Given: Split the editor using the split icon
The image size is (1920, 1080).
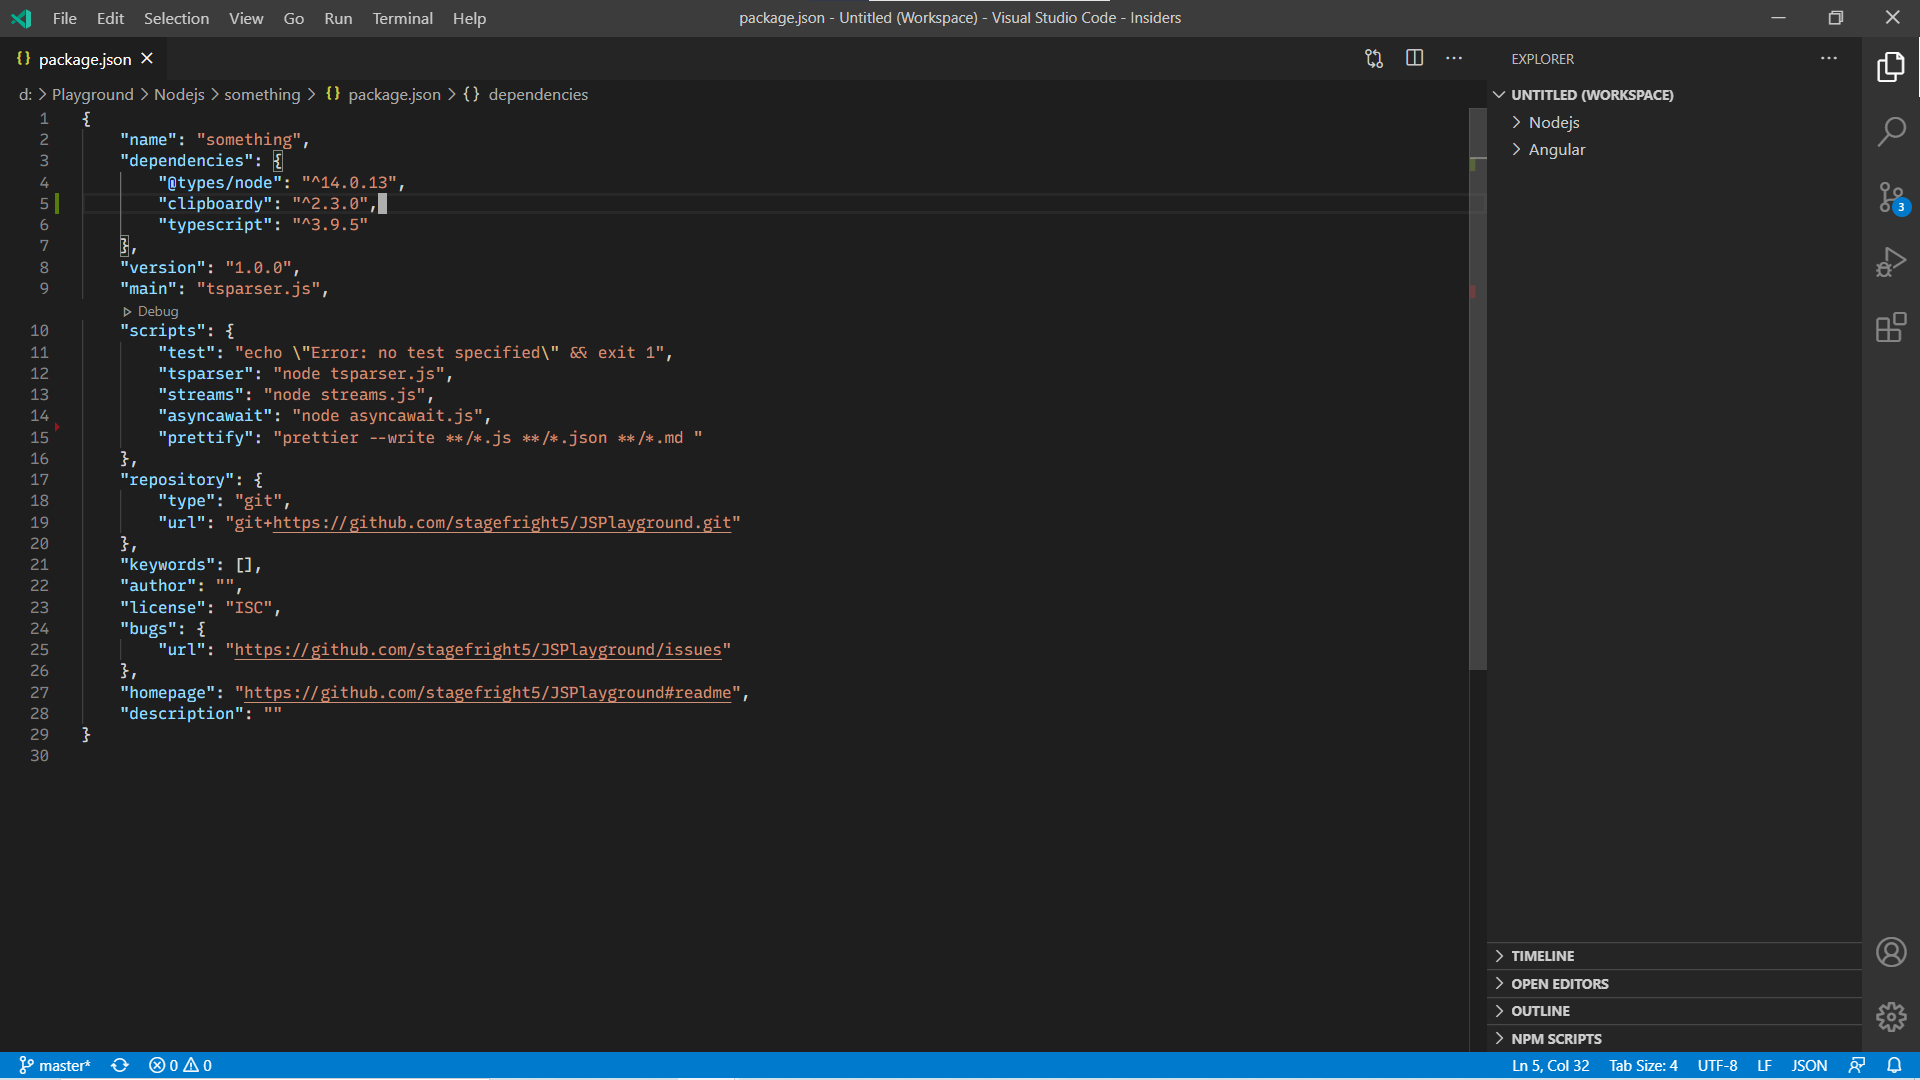Looking at the screenshot, I should coord(1414,58).
